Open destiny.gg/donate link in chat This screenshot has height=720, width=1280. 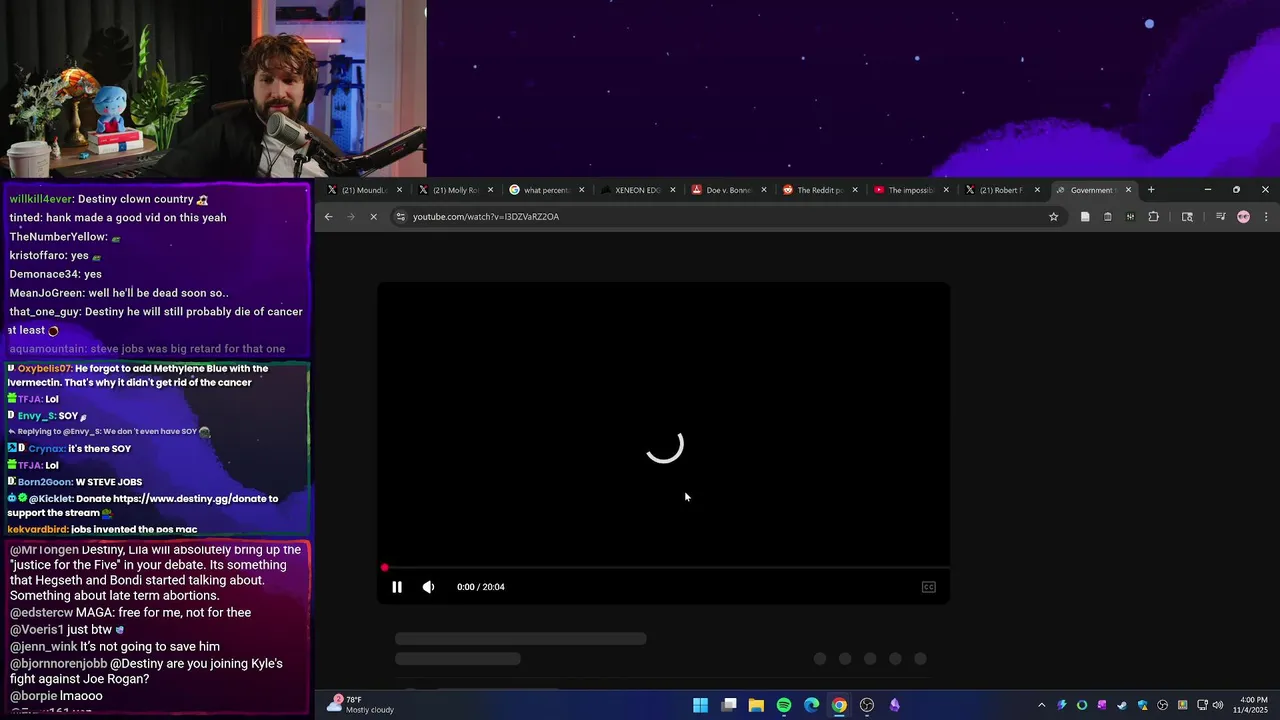(195, 498)
